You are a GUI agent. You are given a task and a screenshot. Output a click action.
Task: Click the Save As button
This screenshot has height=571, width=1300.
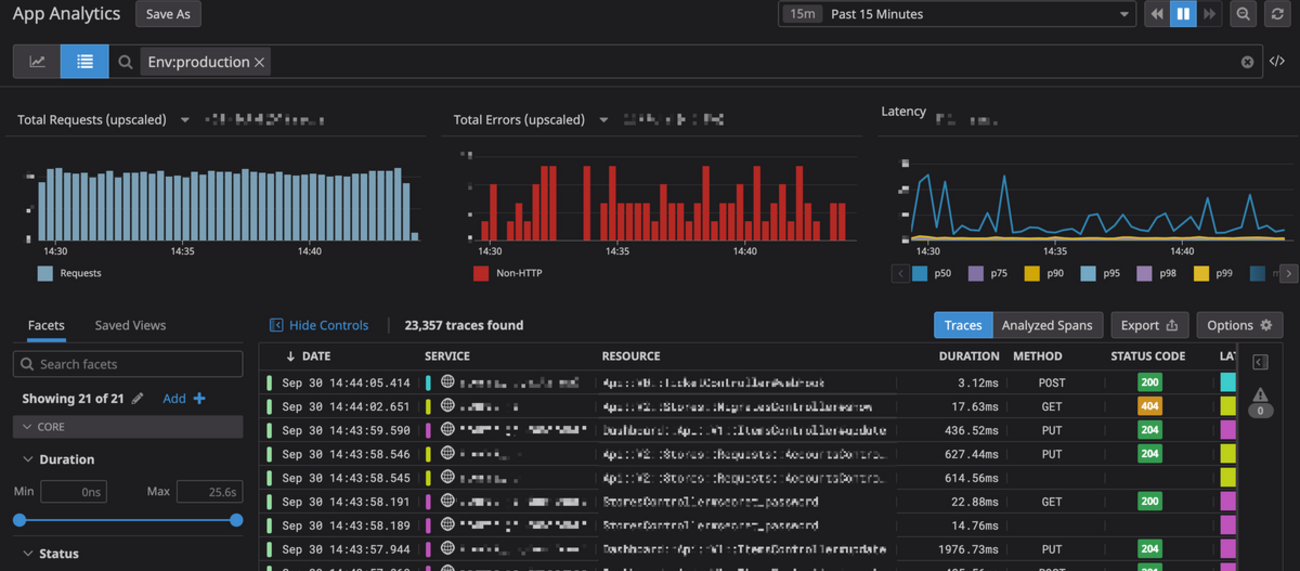pyautogui.click(x=168, y=14)
